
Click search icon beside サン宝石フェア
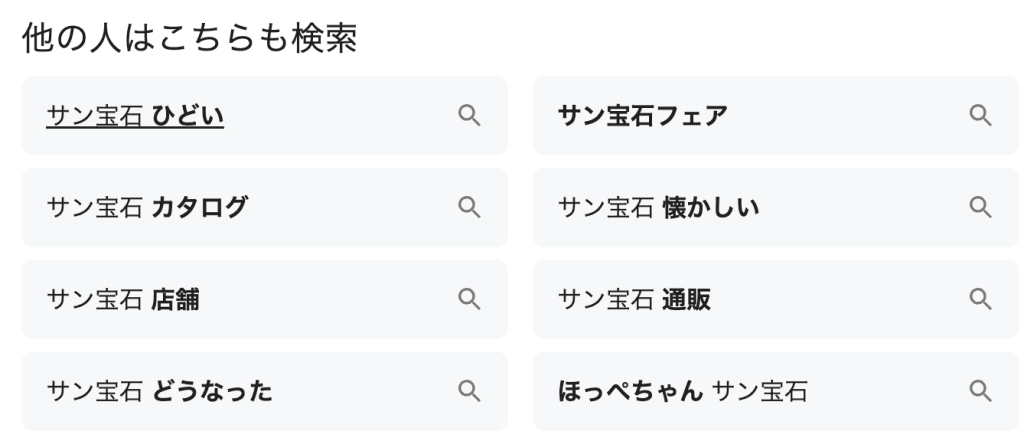[980, 116]
